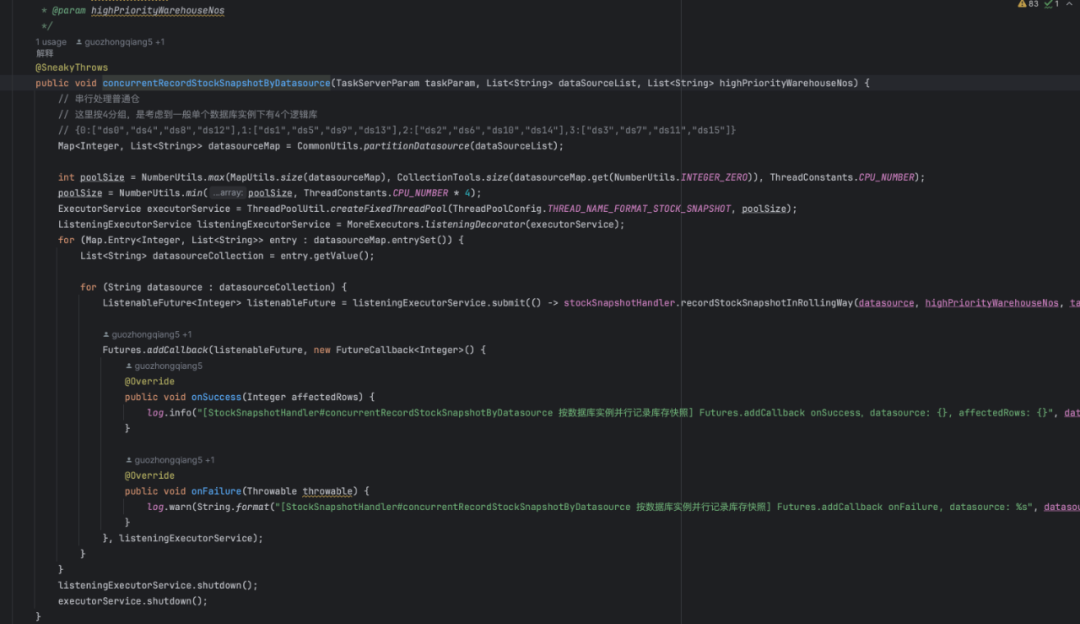This screenshot has height=624, width=1080.
Task: Click the green checkmark indicator showing 1
Action: pyautogui.click(x=1052, y=4)
